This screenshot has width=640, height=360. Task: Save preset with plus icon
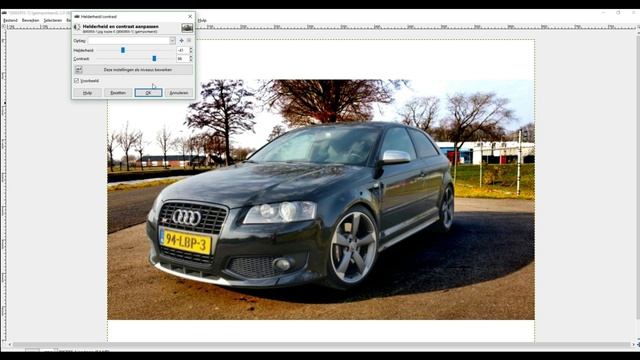pos(182,41)
